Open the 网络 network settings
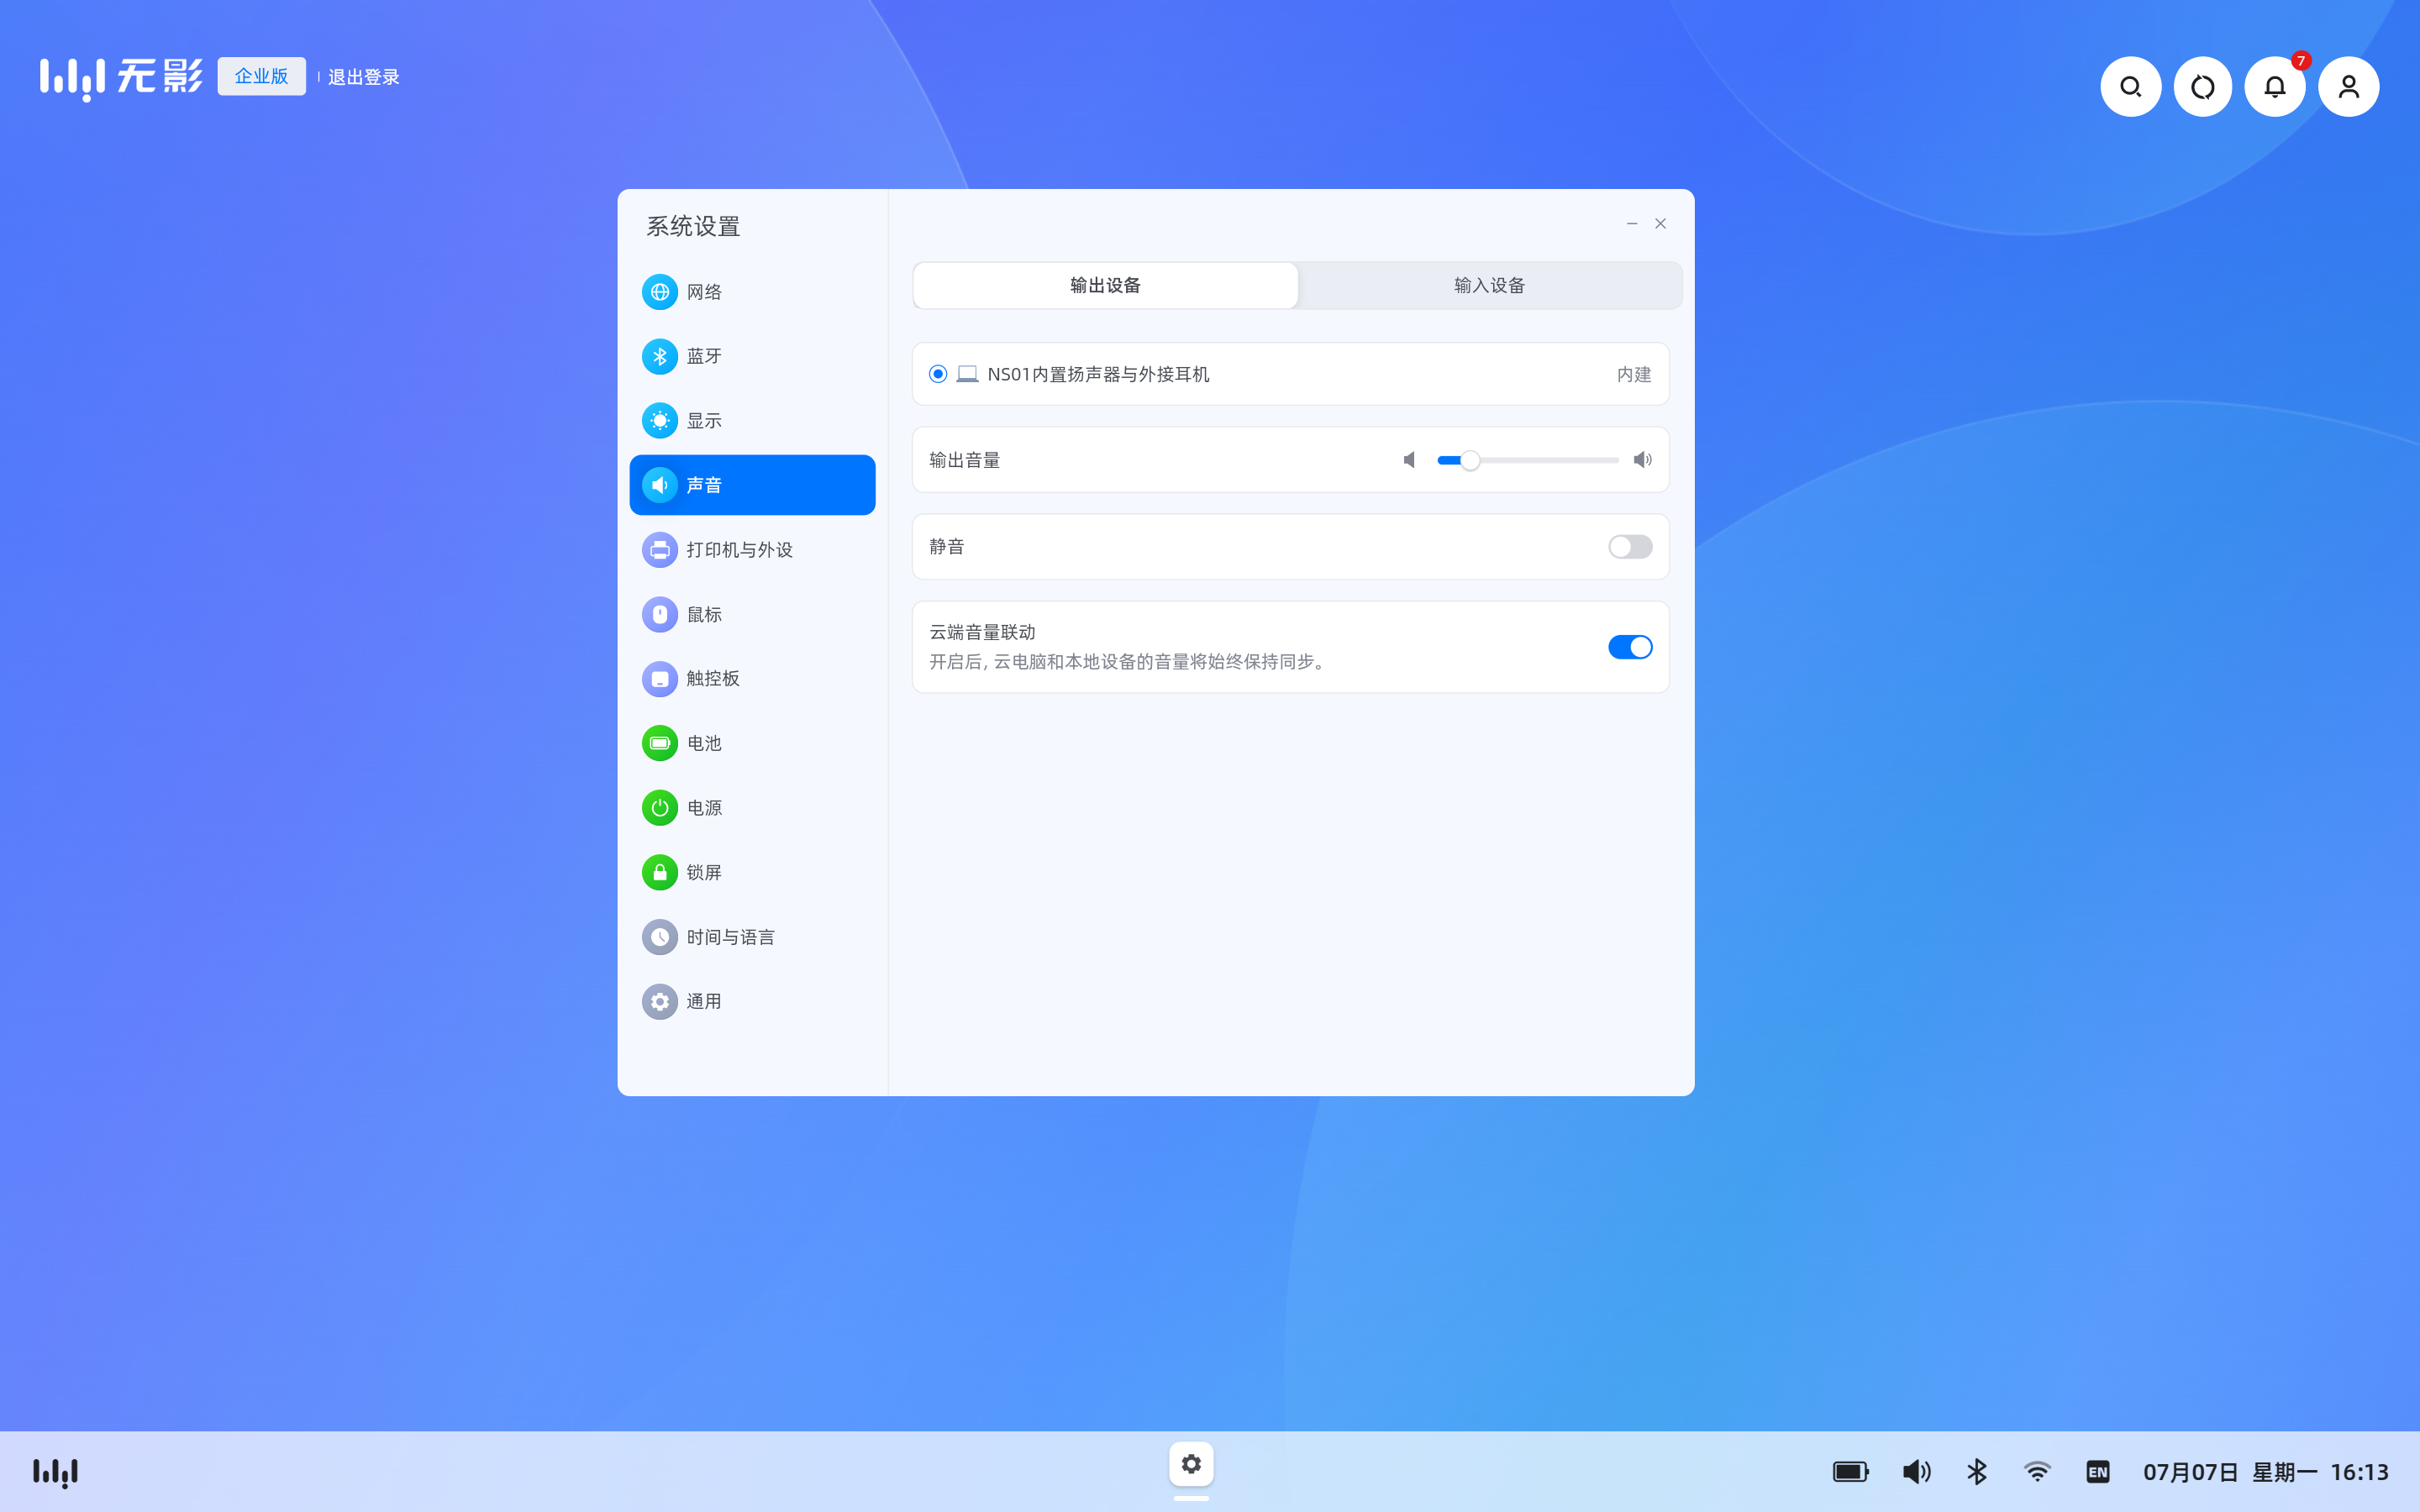The image size is (2420, 1512). (x=752, y=292)
